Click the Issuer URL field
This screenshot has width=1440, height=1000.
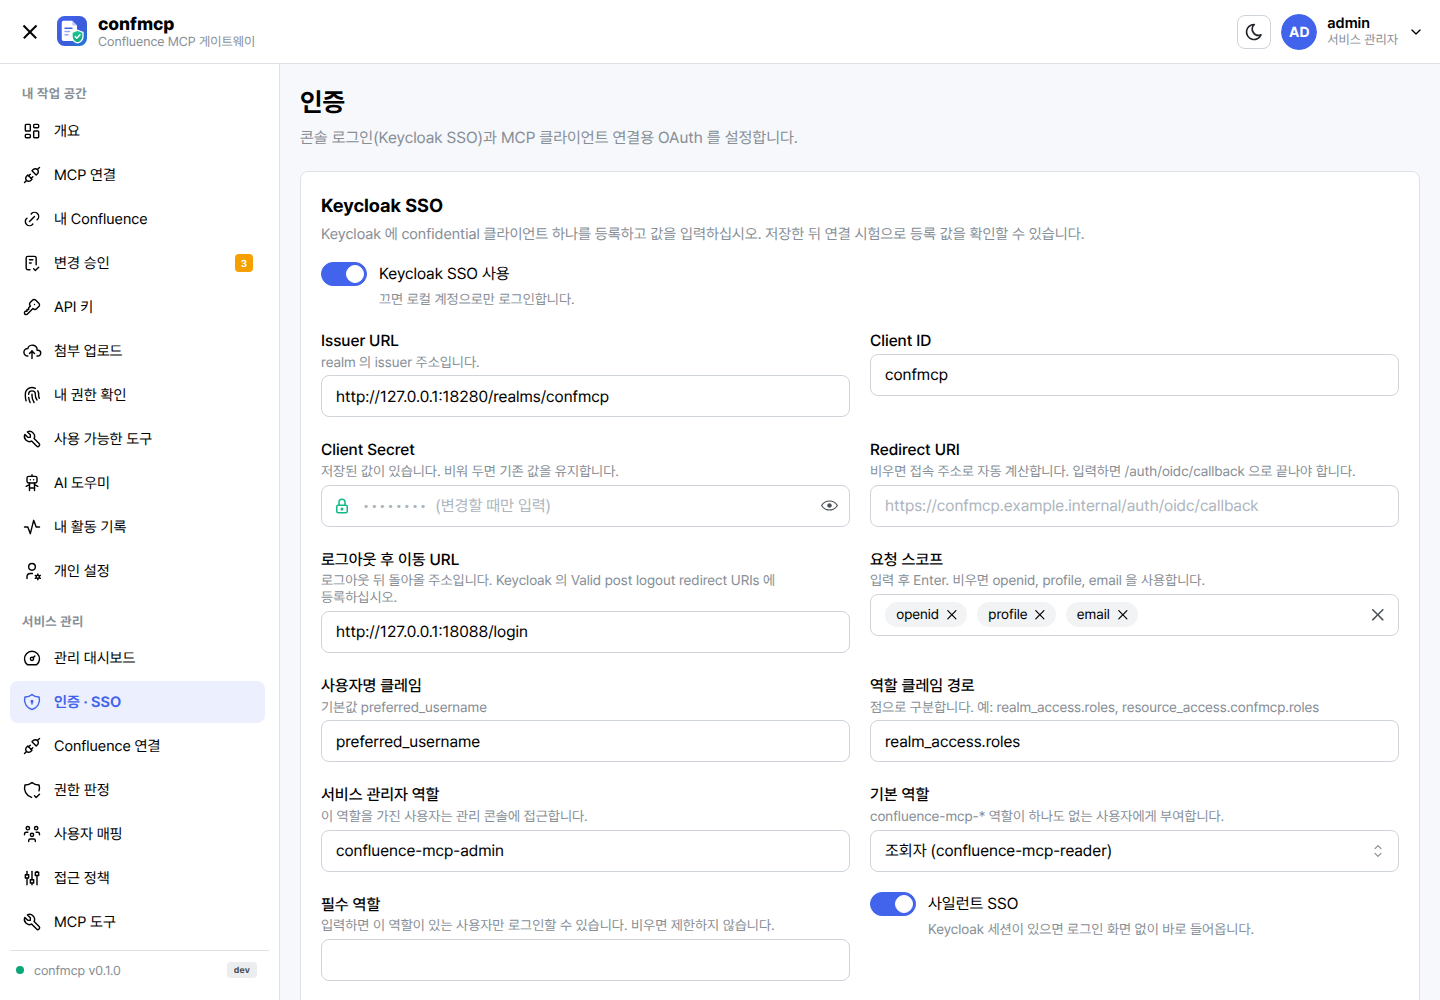click(x=585, y=397)
